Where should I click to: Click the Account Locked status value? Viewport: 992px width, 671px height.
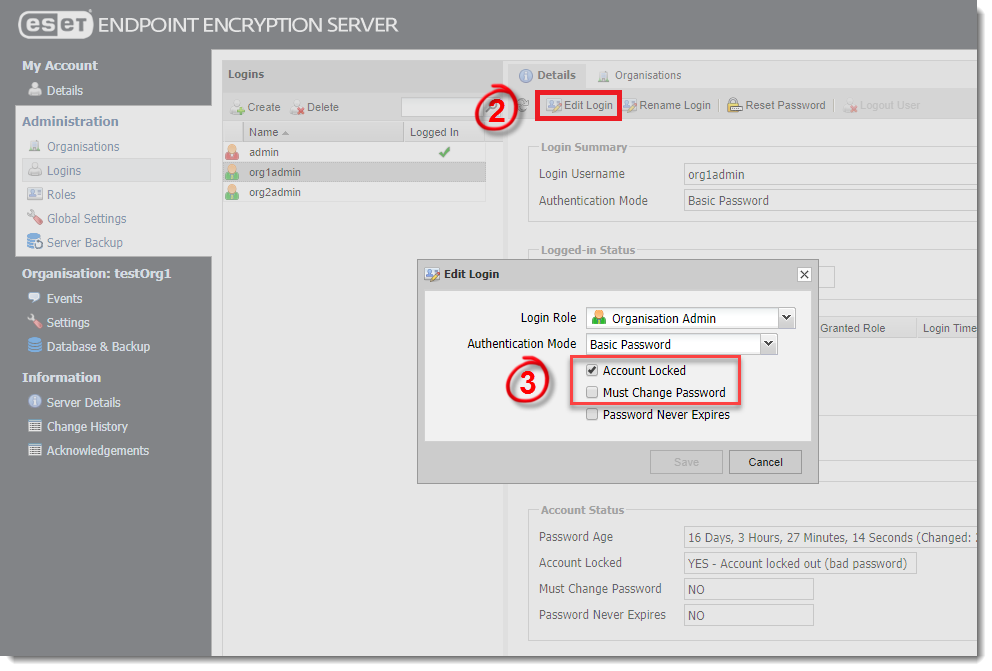800,563
